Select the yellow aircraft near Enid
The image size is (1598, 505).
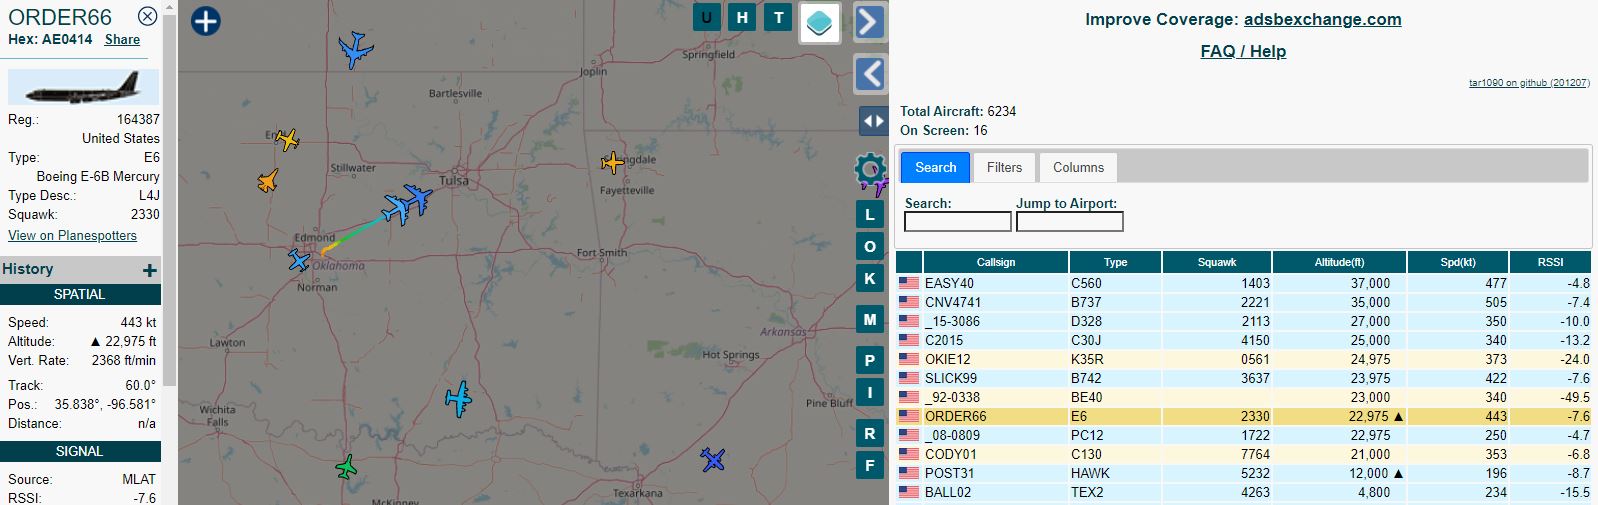[287, 139]
